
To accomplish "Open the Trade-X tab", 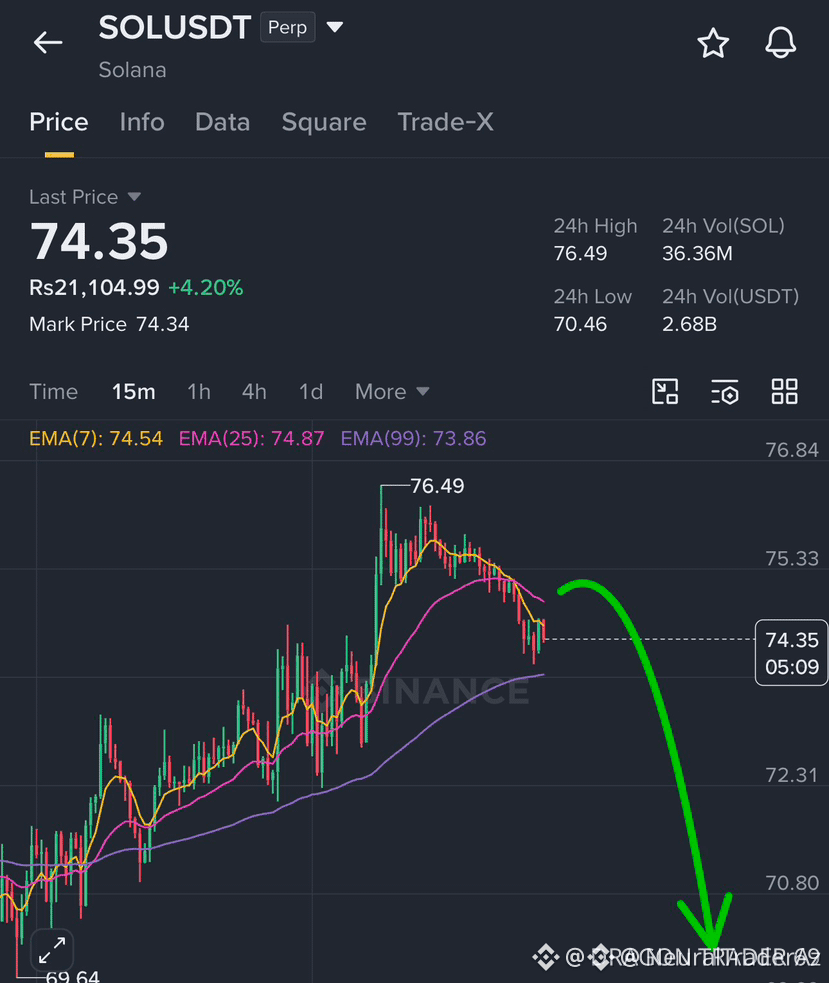I will coord(445,122).
